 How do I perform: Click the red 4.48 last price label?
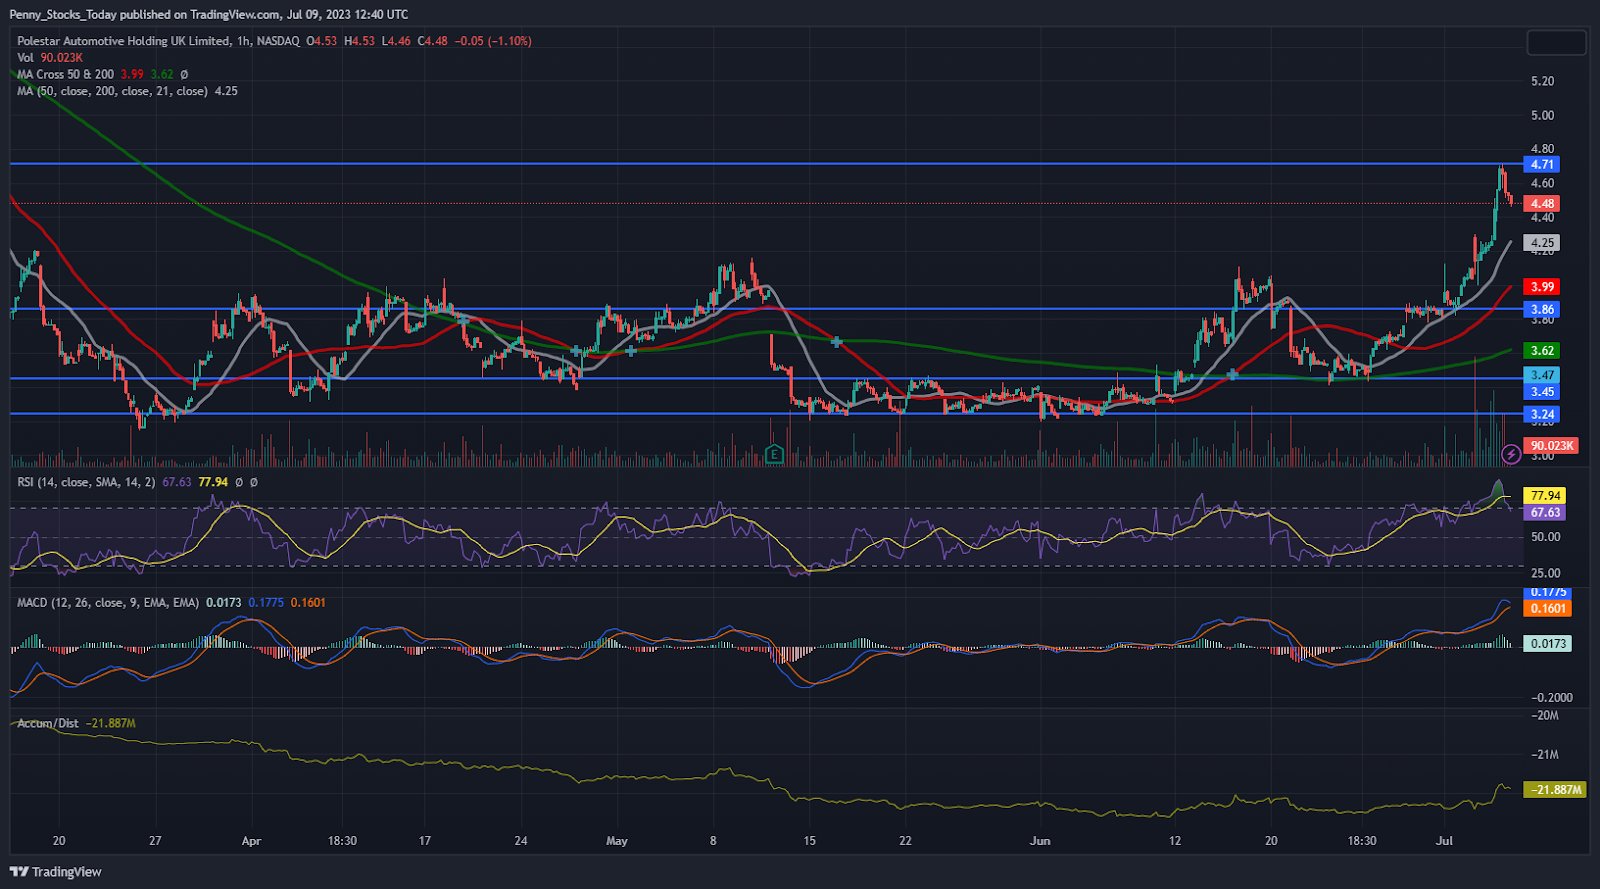tap(1543, 204)
